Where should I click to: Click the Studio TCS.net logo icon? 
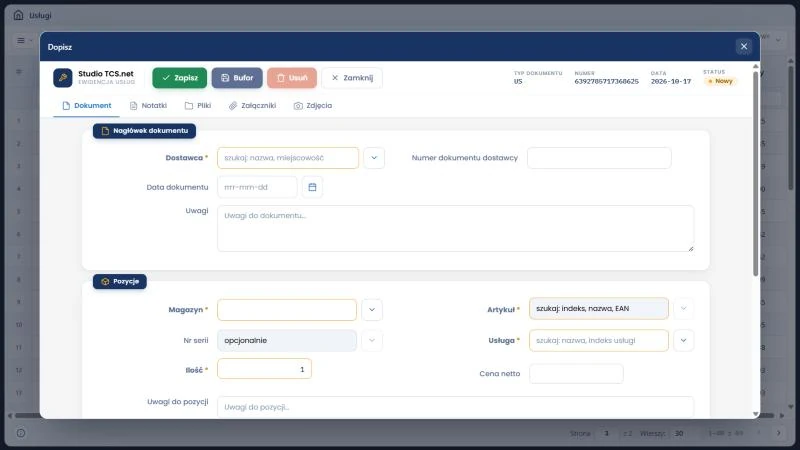pos(63,78)
